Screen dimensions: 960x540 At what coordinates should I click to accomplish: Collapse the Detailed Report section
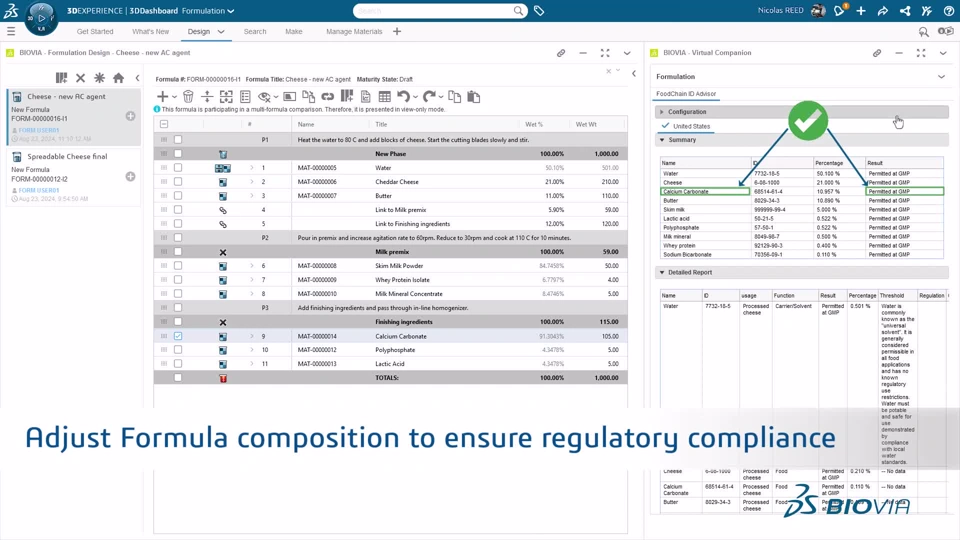tap(662, 272)
